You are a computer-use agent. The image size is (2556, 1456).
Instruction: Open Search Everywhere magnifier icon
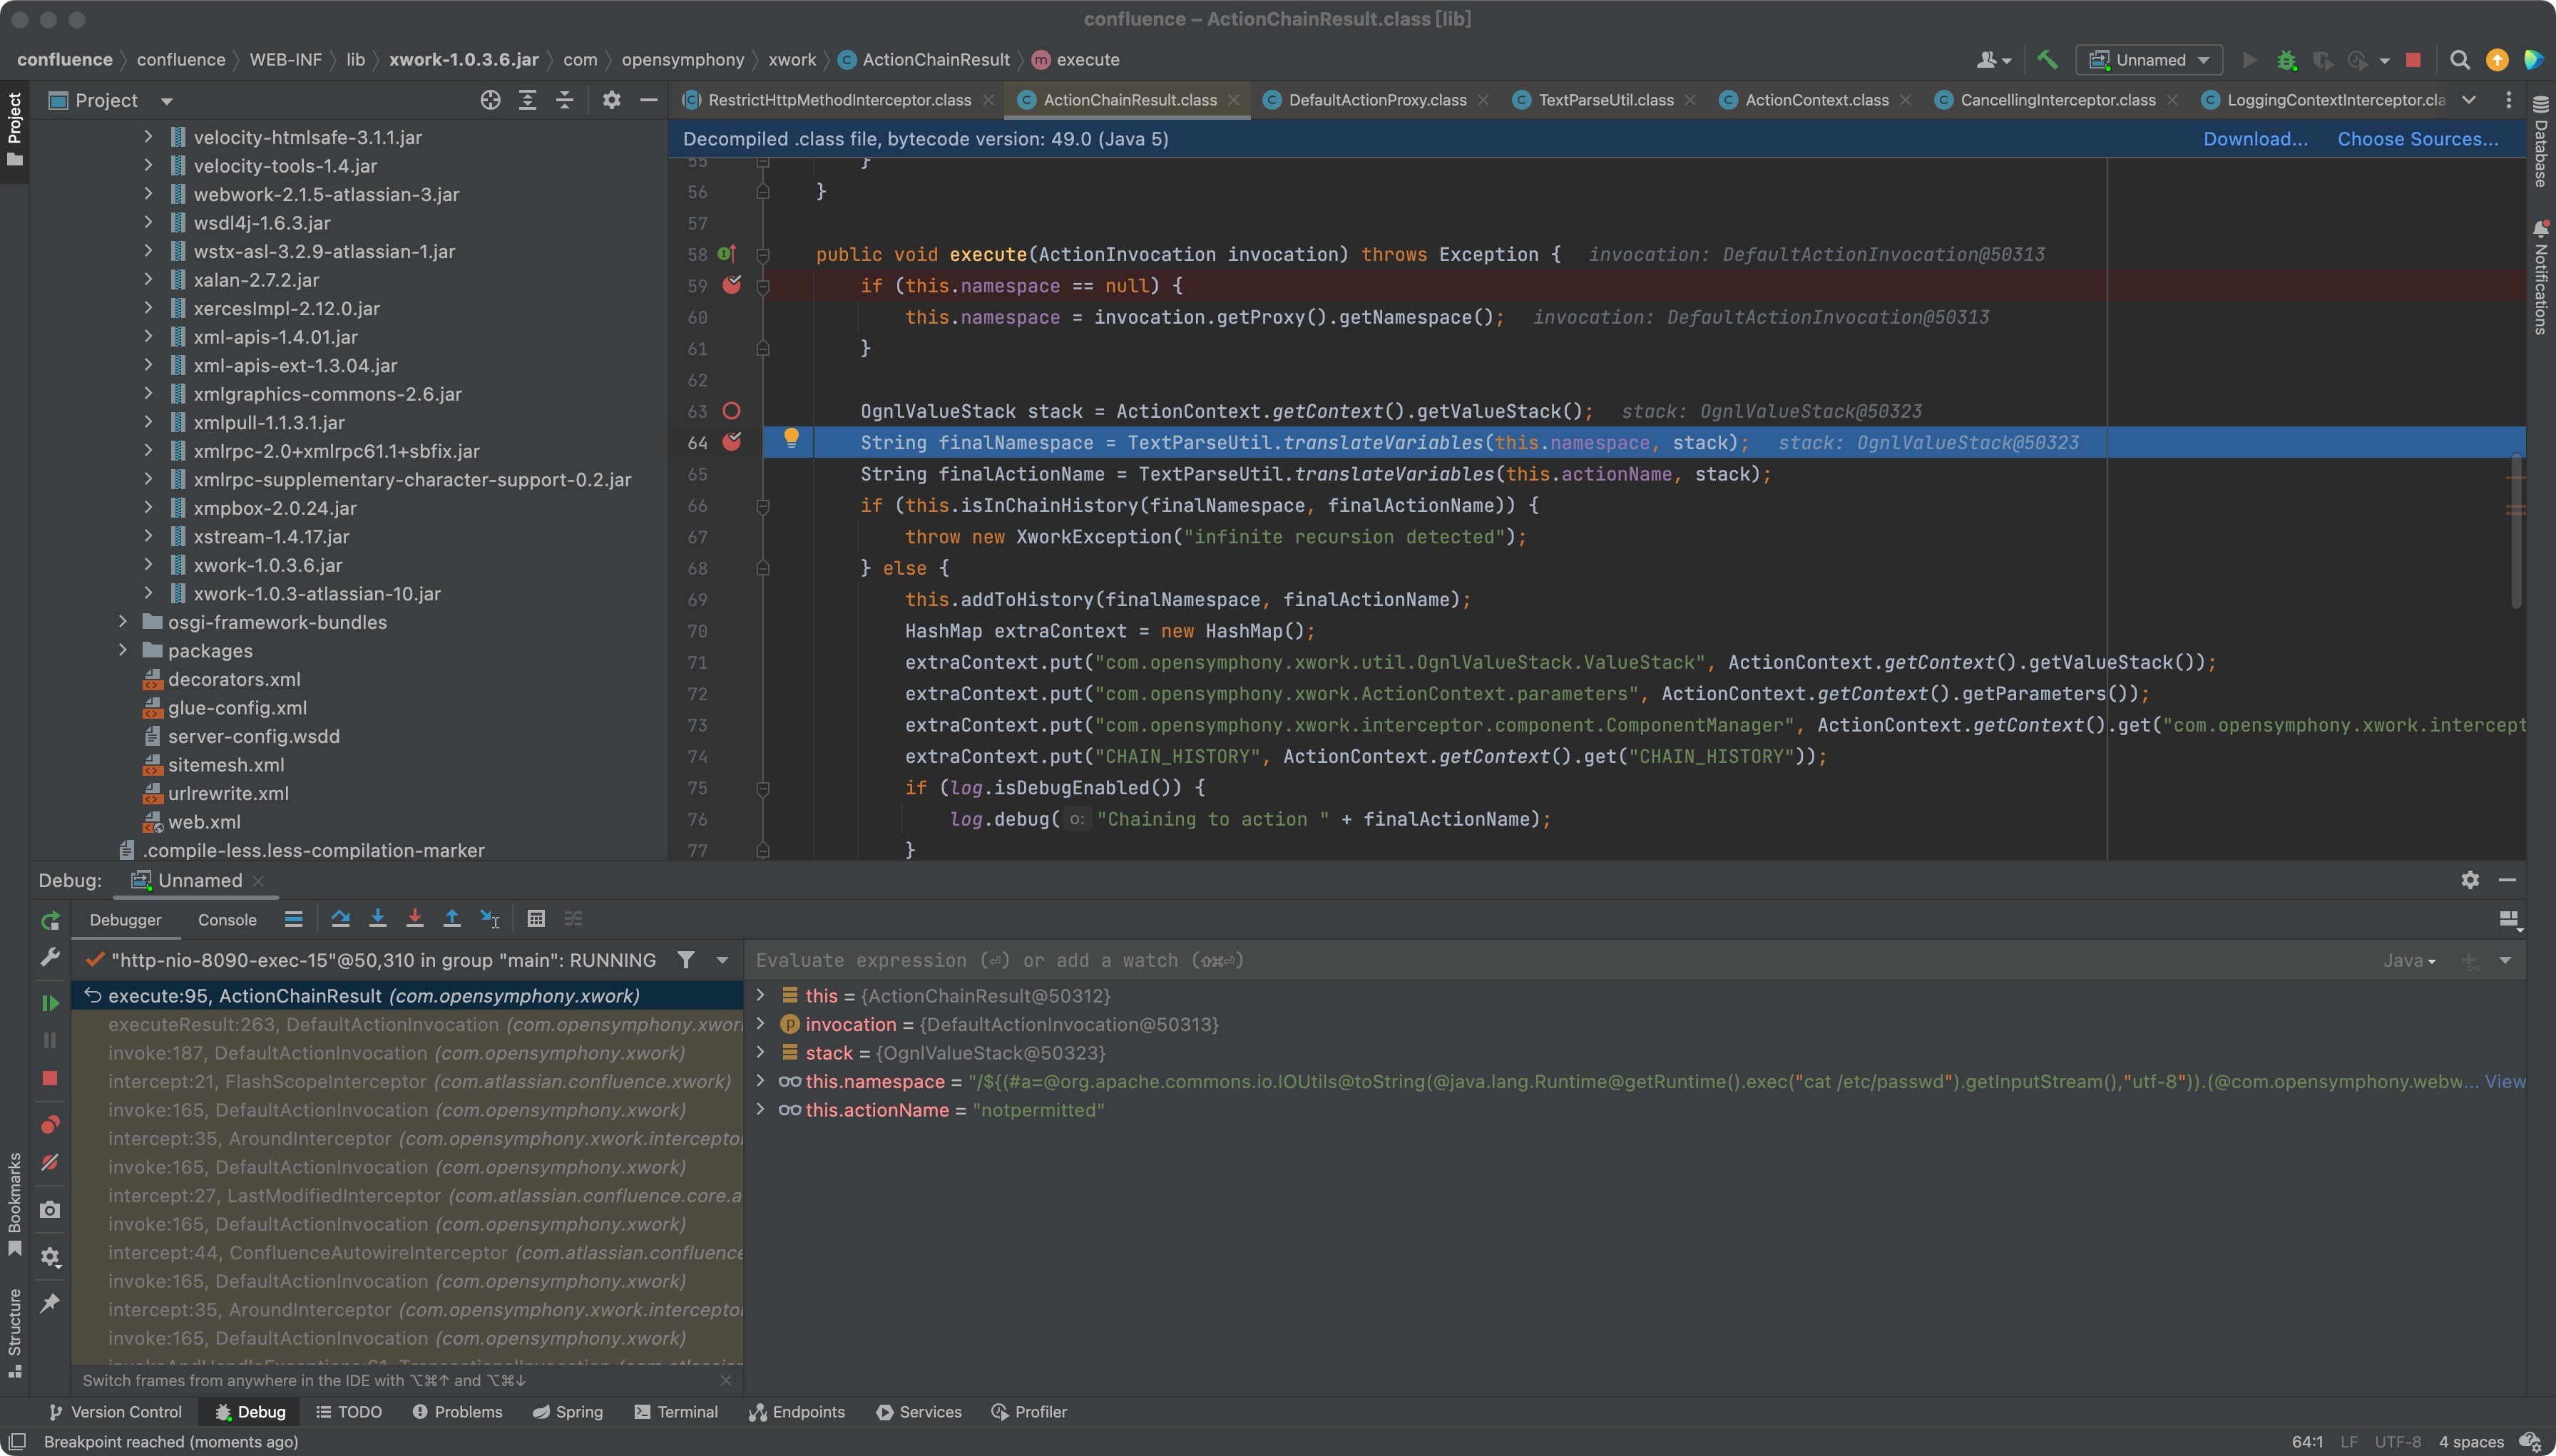click(2460, 60)
